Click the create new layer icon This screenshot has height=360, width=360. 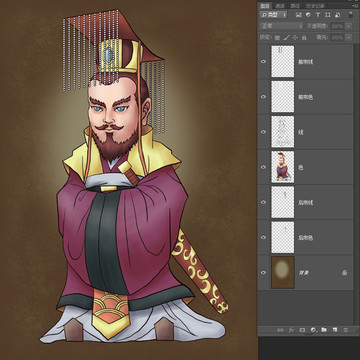coord(335,329)
